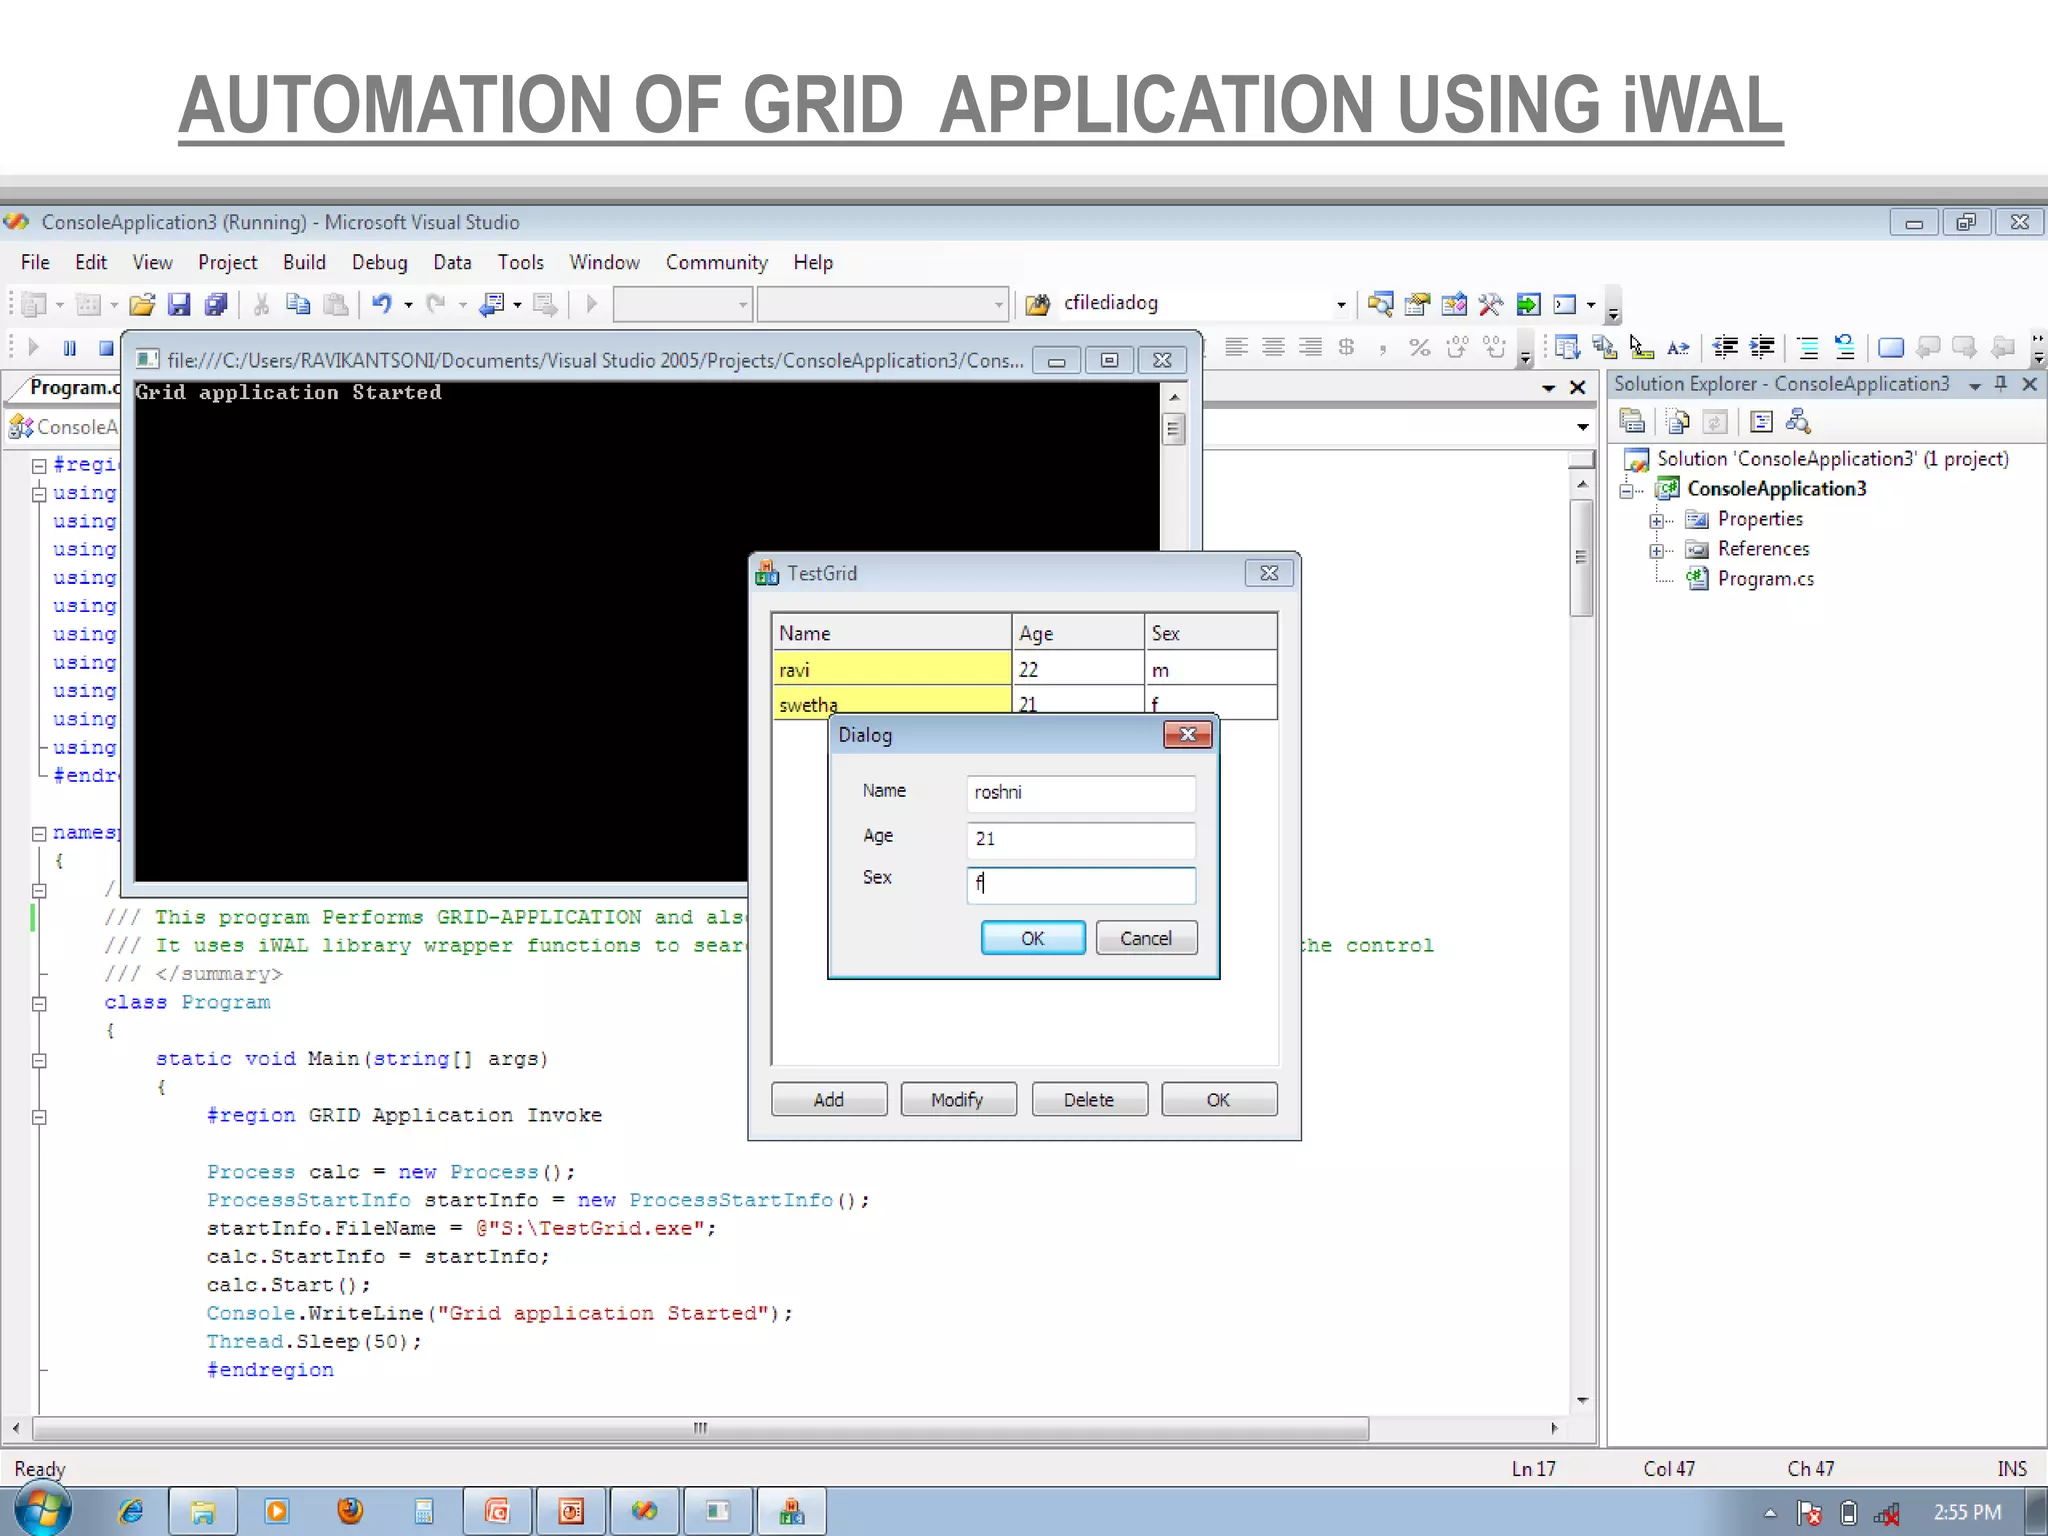Click the Comment out lines icon

[x=1808, y=347]
